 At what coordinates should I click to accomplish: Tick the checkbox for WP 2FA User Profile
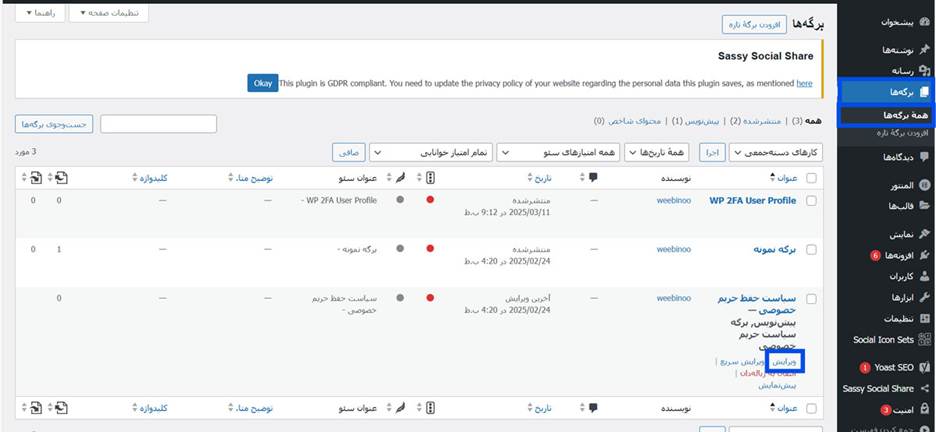click(811, 201)
